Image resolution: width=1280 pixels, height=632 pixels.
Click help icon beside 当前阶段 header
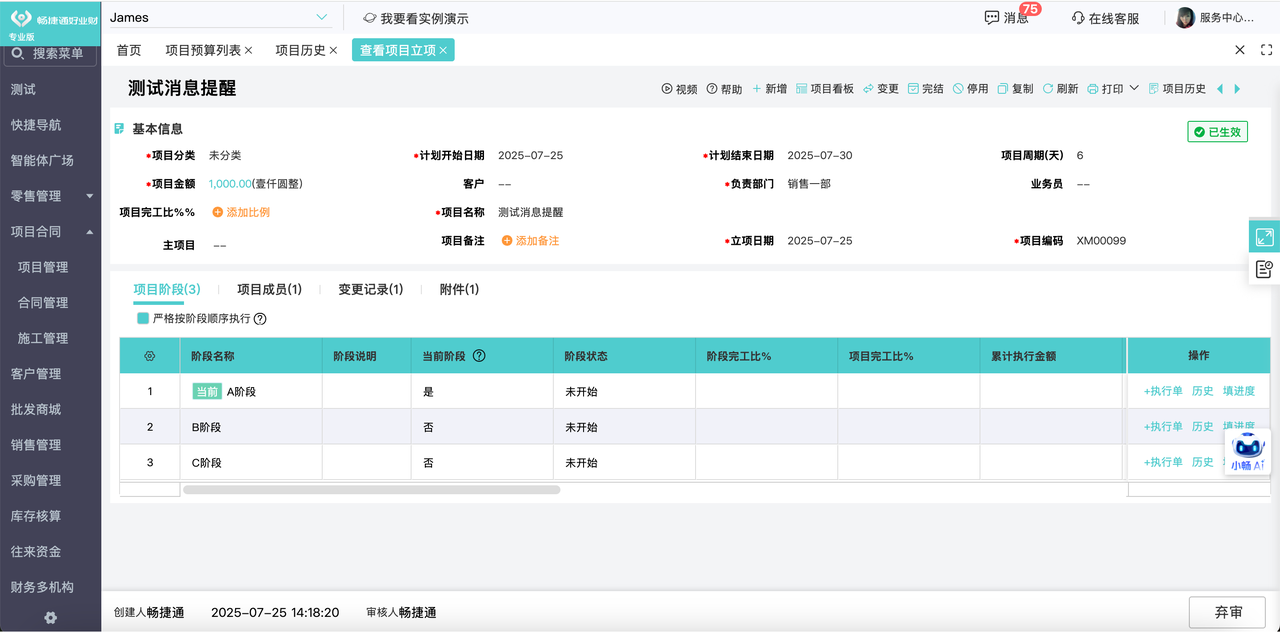(x=479, y=355)
